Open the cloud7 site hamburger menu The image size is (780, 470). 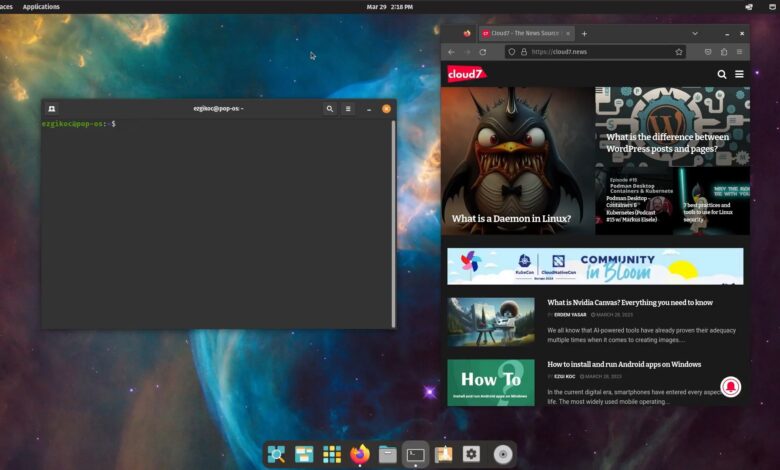coord(739,74)
